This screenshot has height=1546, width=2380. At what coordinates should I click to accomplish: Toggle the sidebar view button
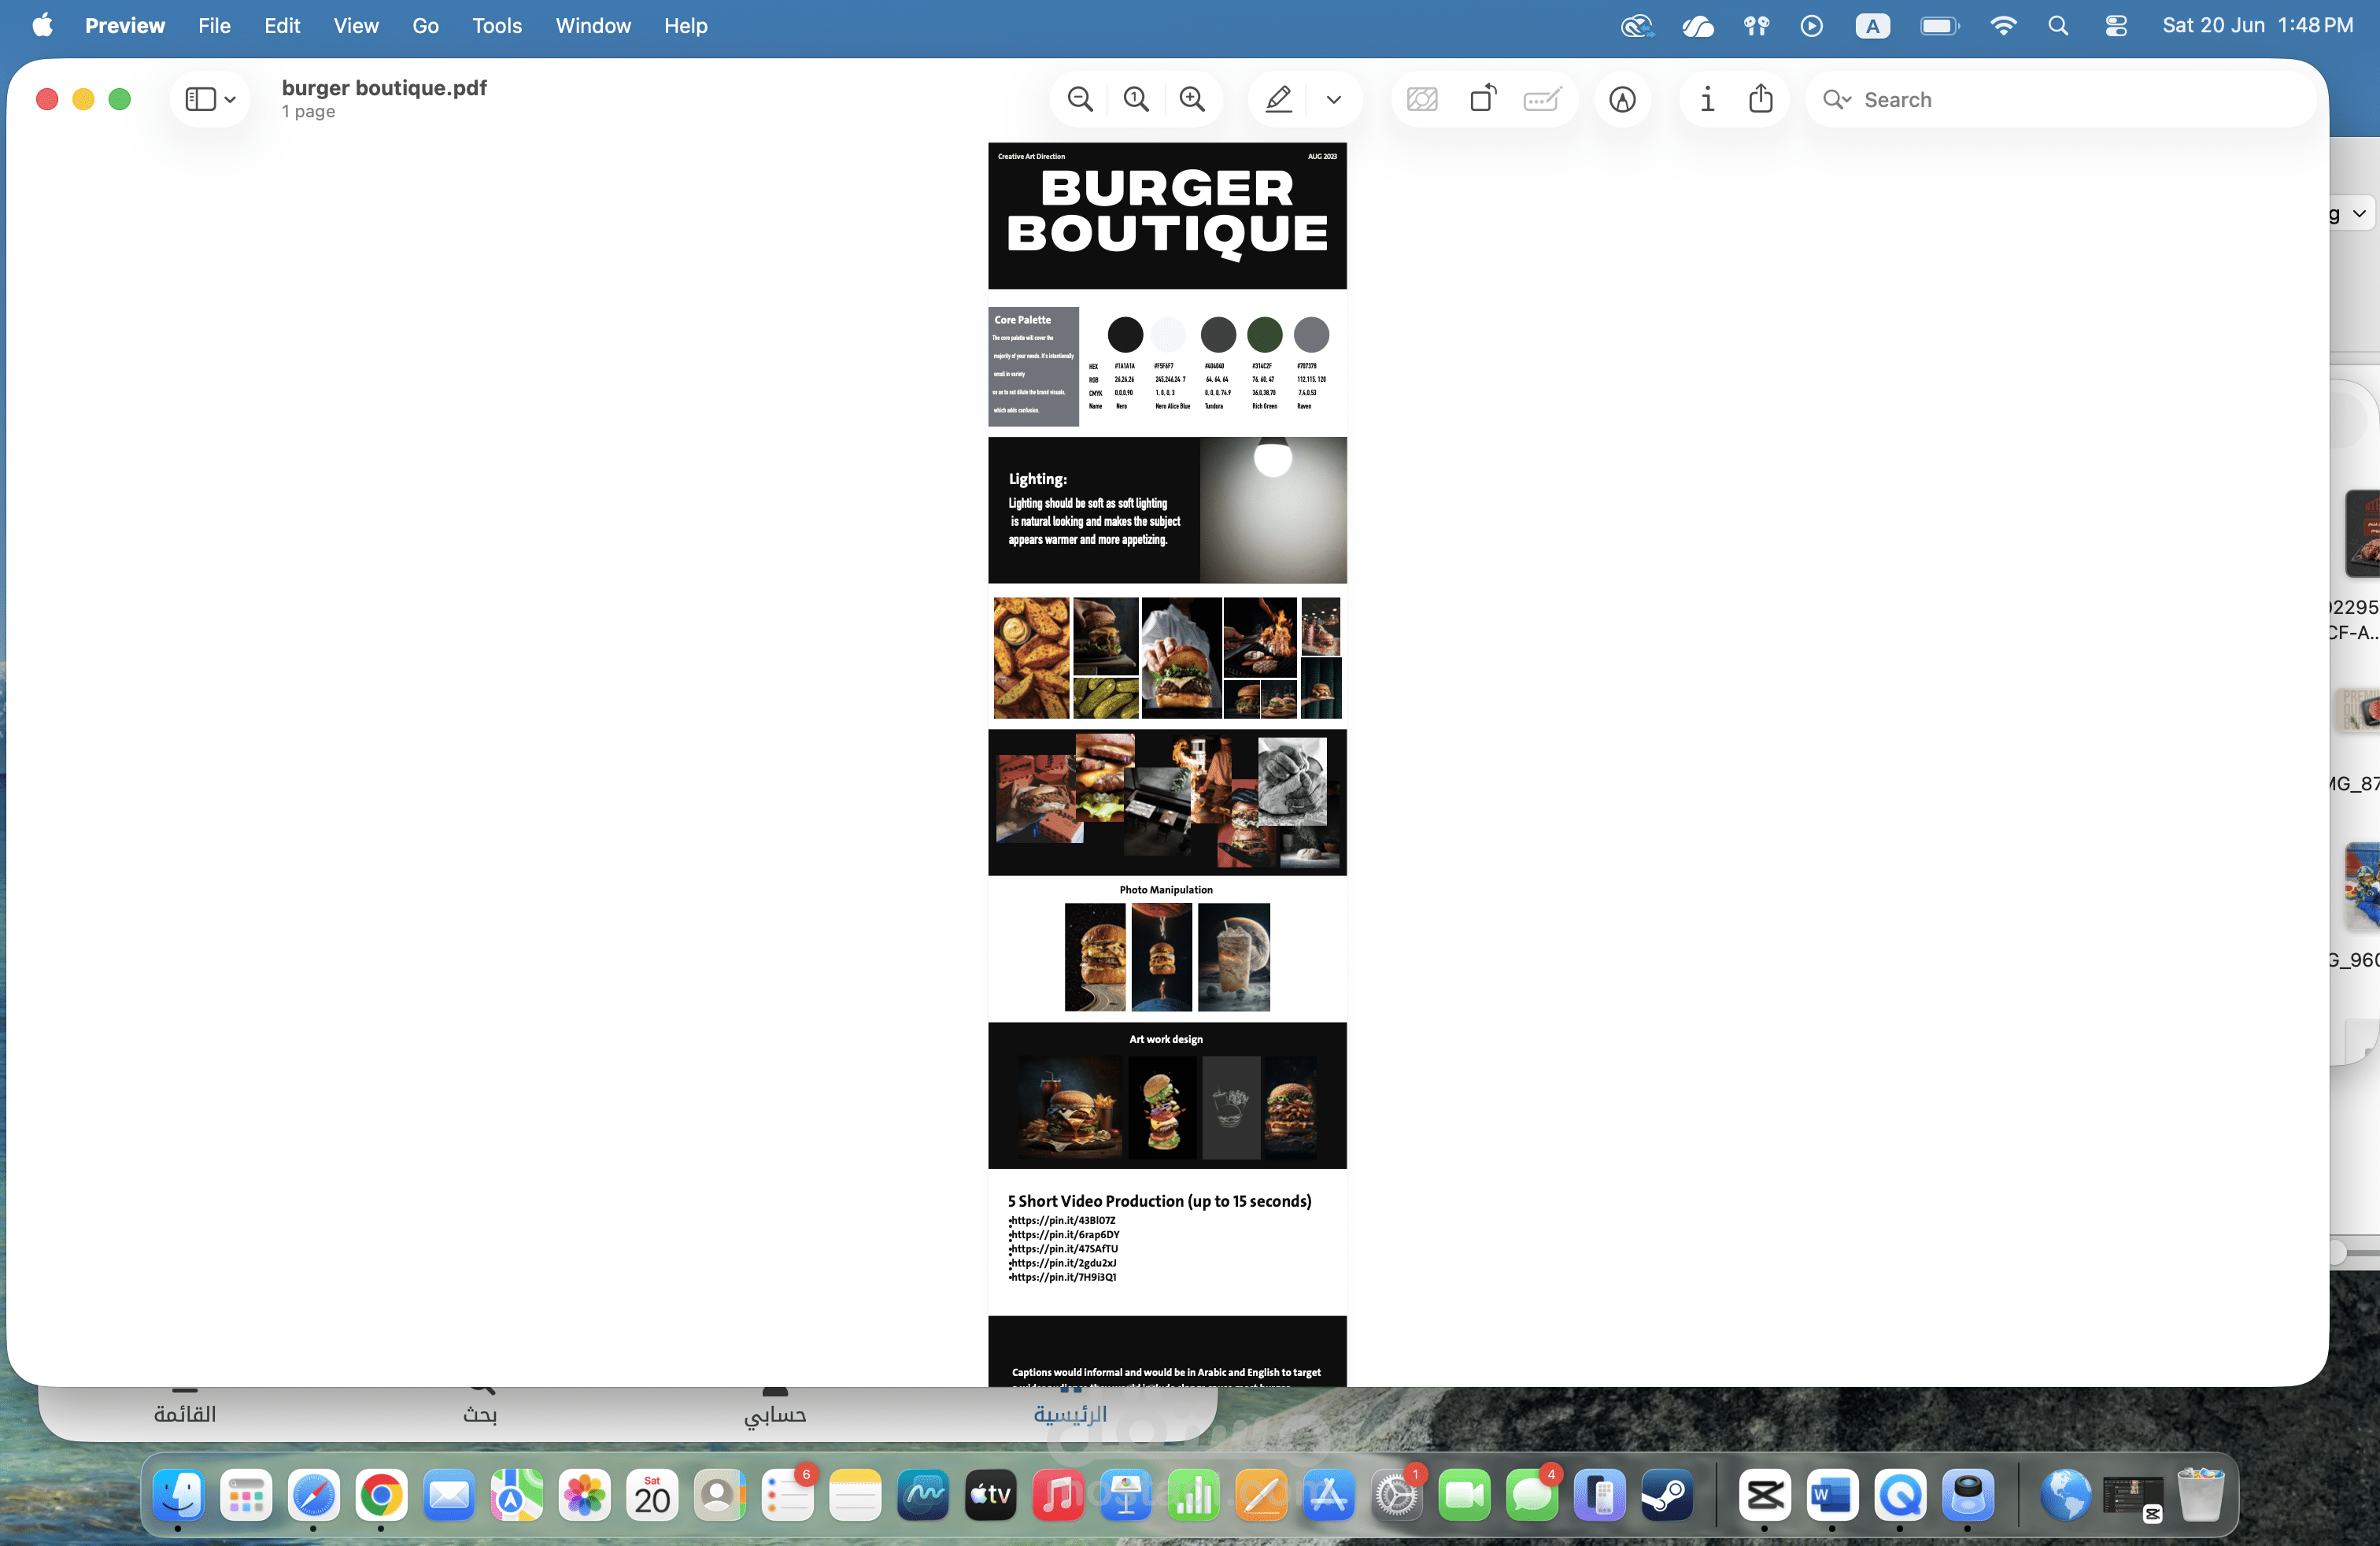[x=200, y=99]
